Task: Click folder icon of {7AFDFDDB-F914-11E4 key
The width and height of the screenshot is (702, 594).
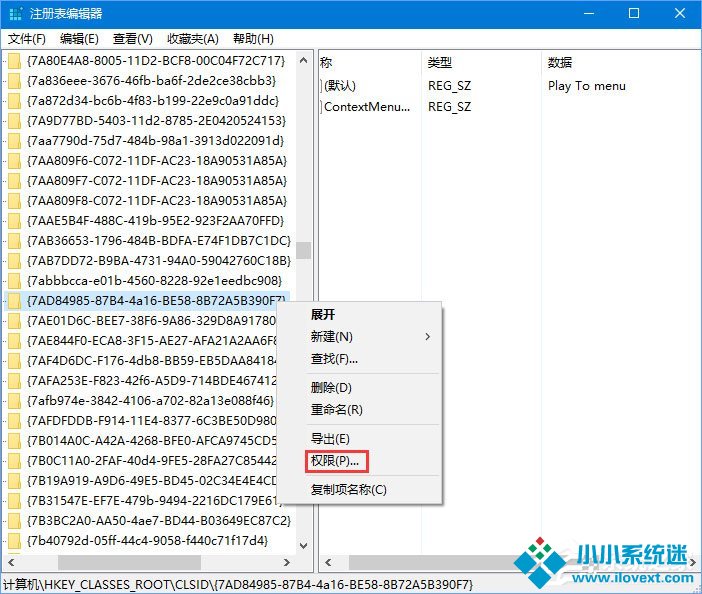Action: pyautogui.click(x=14, y=421)
